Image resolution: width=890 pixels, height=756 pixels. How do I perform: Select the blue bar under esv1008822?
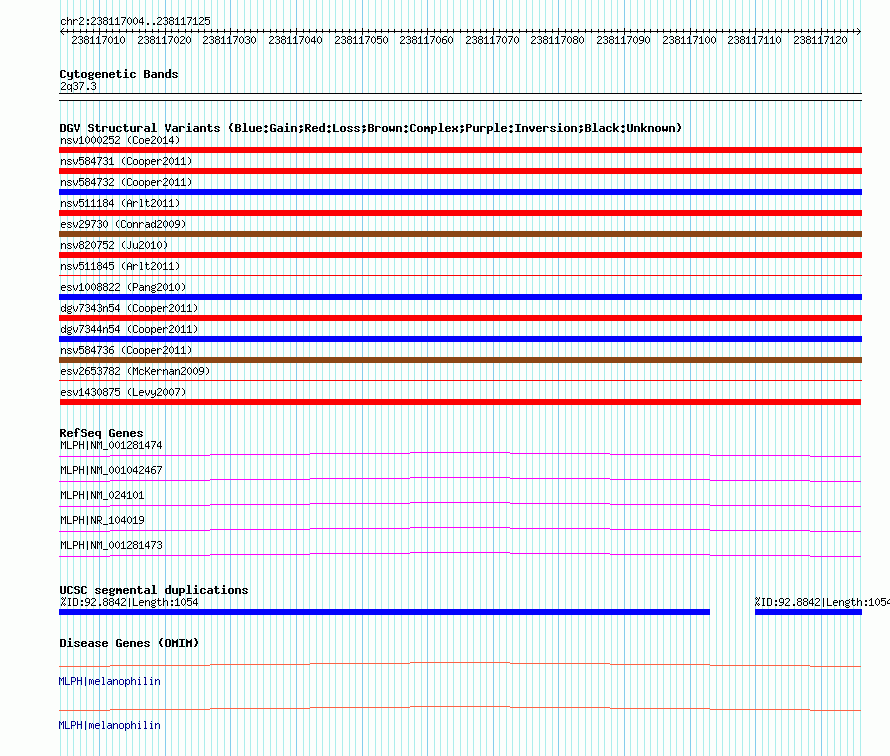pyautogui.click(x=460, y=297)
